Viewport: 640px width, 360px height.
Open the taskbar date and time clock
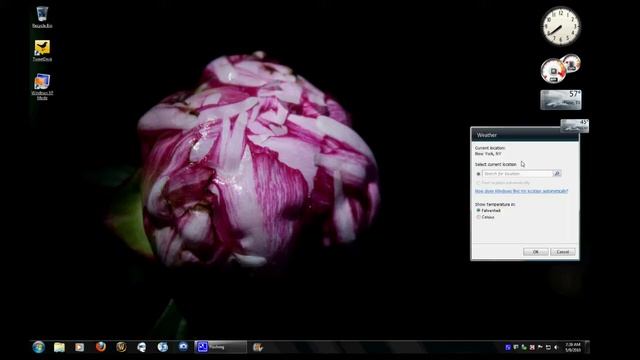point(573,347)
